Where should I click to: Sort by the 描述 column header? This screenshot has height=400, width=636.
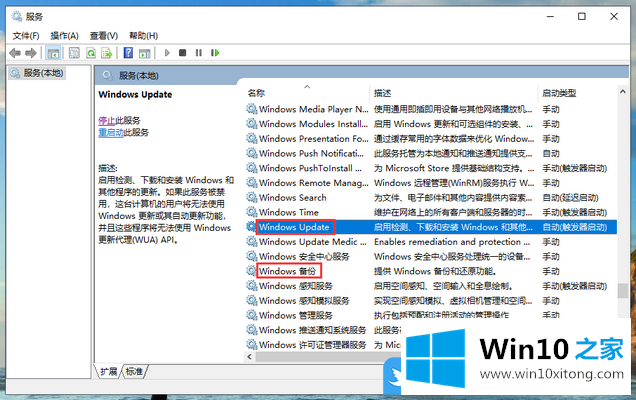453,93
